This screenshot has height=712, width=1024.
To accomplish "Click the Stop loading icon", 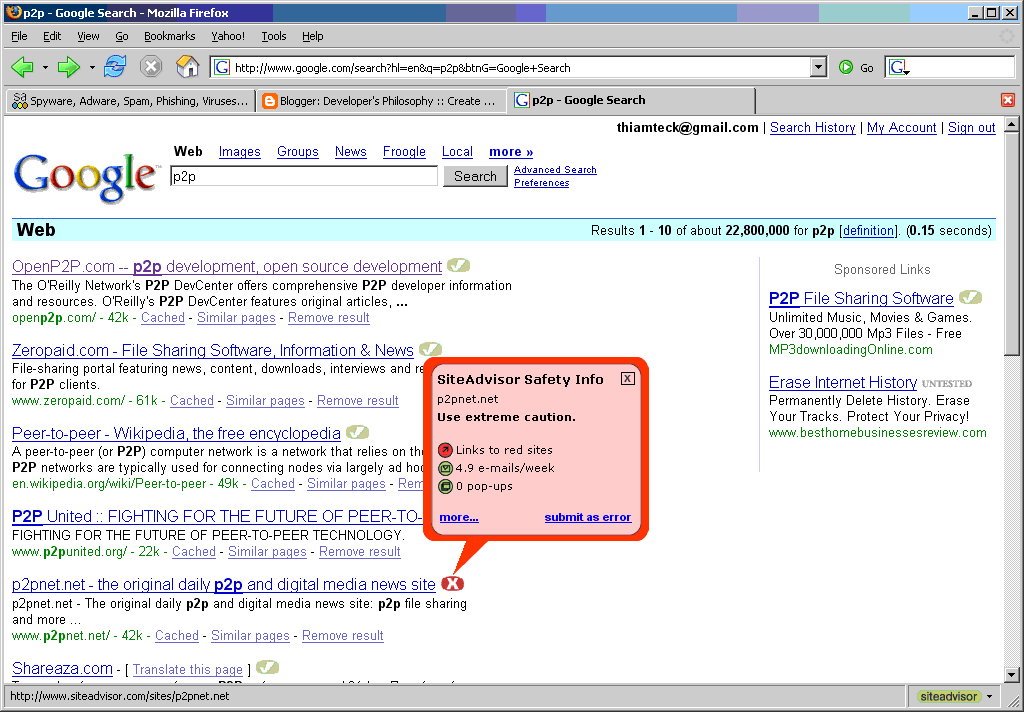I will pyautogui.click(x=151, y=67).
